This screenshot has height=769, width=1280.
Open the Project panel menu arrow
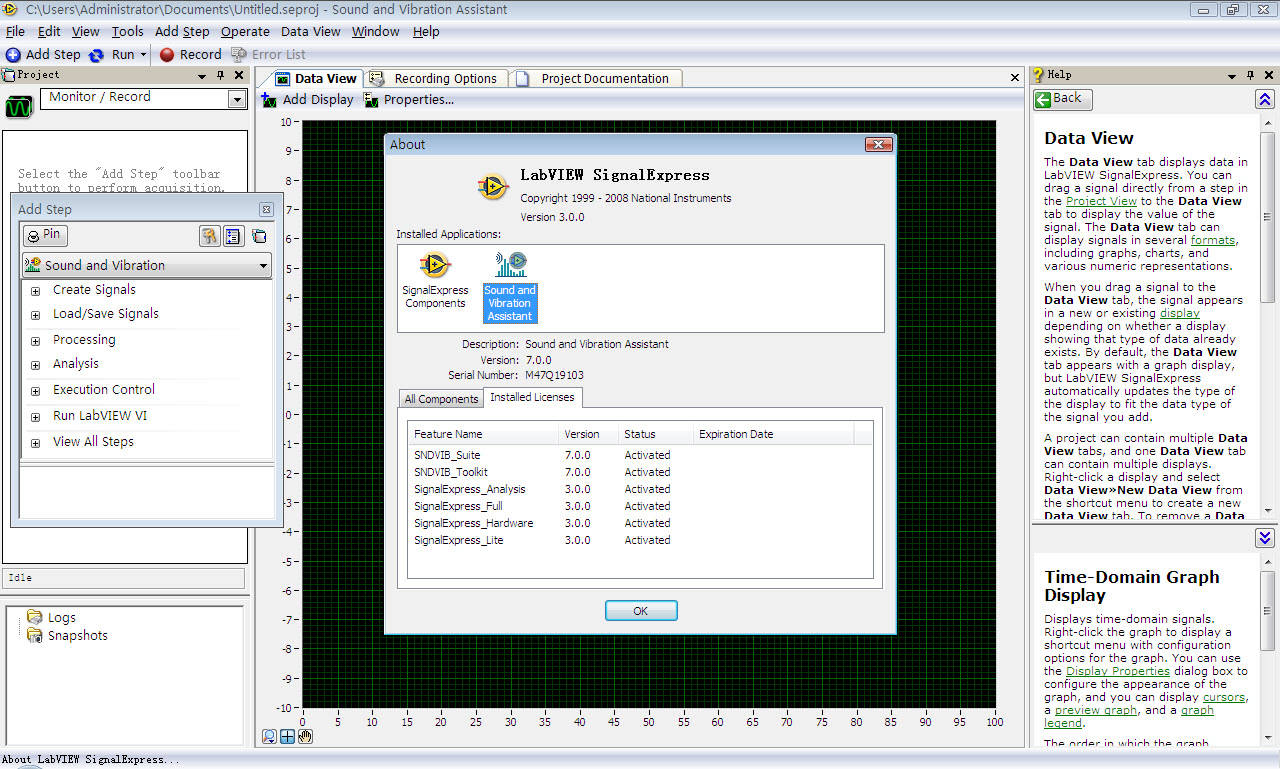coord(202,75)
